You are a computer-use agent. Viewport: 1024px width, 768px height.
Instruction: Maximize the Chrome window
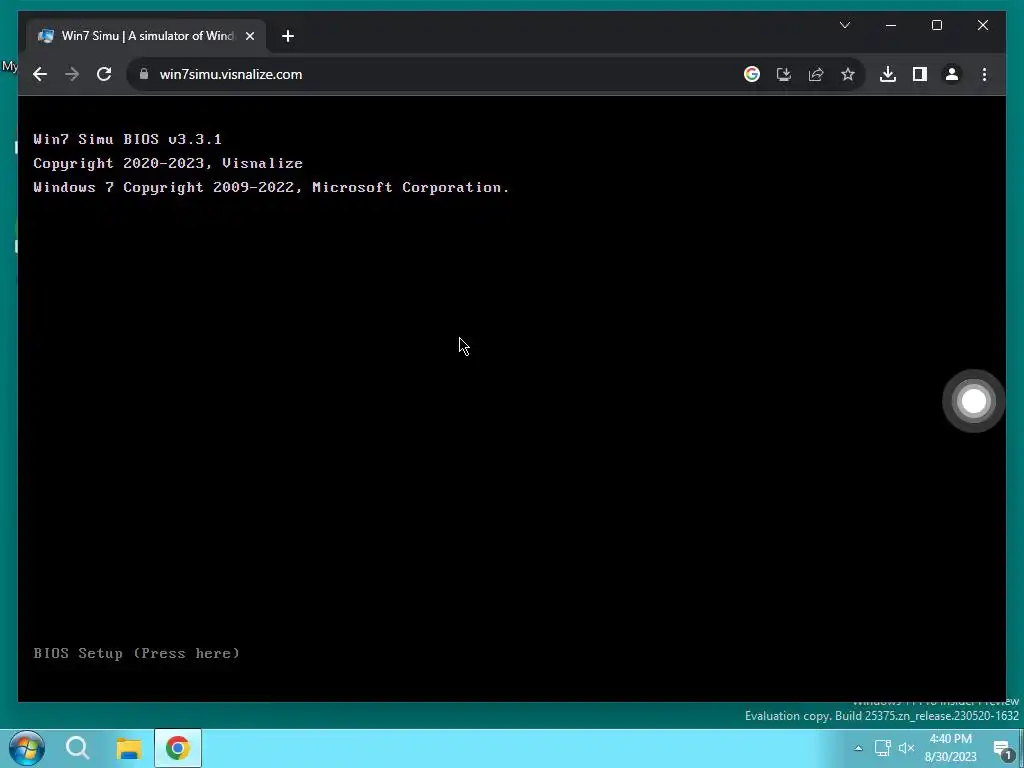936,25
